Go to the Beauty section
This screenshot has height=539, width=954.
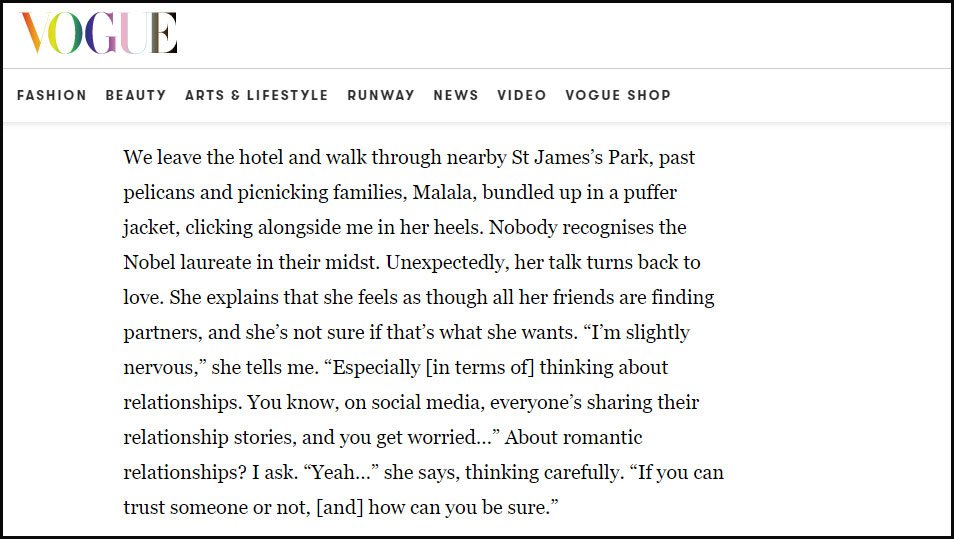pyautogui.click(x=136, y=96)
